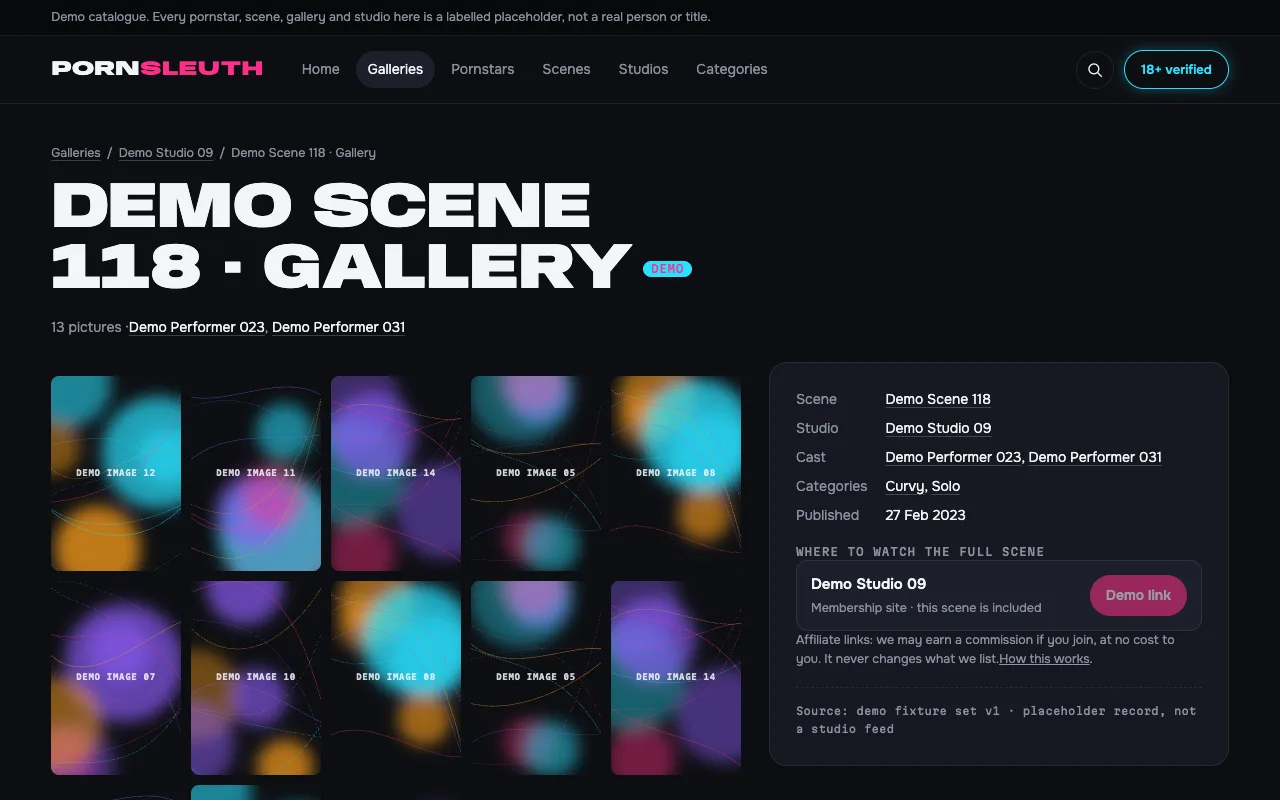The width and height of the screenshot is (1280, 800).
Task: Select the Curvy category link
Action: tap(904, 486)
